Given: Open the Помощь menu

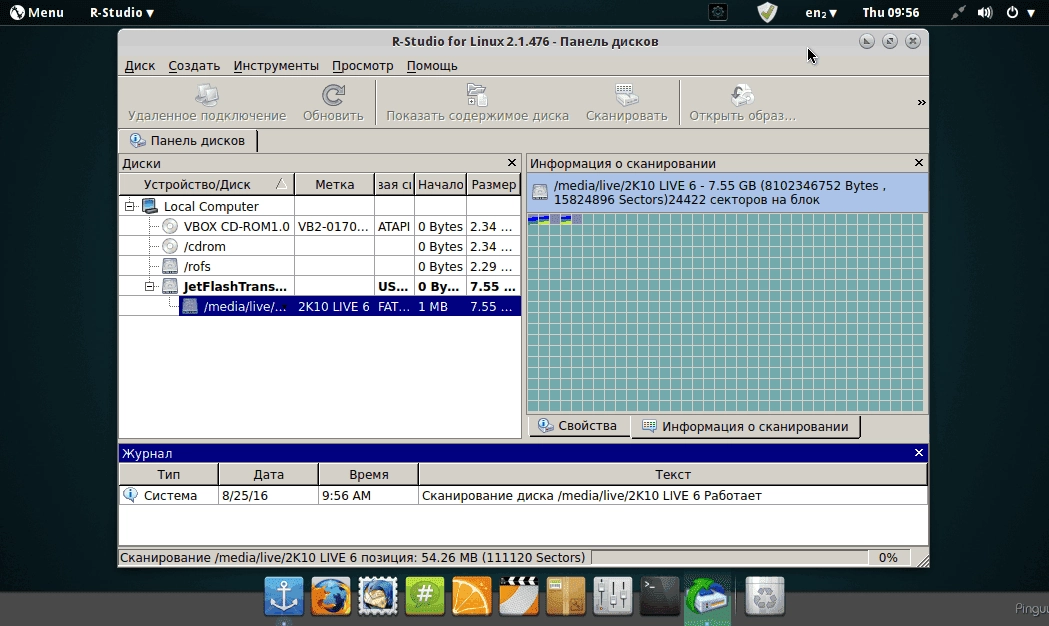Looking at the screenshot, I should click(432, 66).
